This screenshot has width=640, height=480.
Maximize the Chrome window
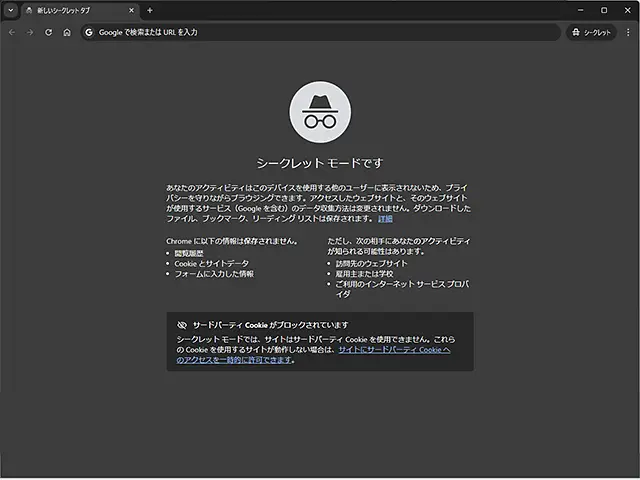(x=603, y=10)
